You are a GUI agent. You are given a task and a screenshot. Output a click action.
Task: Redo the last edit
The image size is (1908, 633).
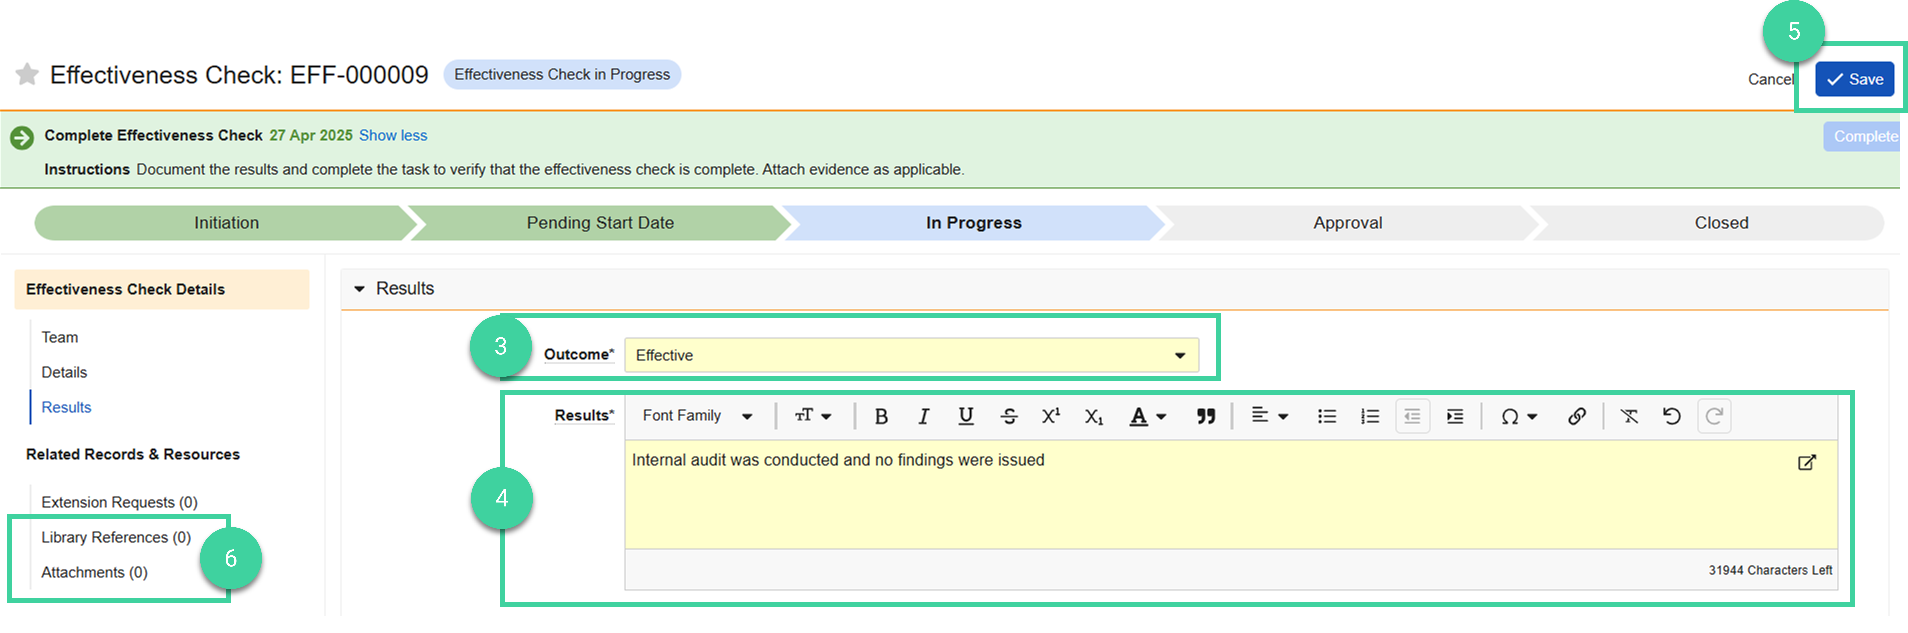(x=1714, y=416)
